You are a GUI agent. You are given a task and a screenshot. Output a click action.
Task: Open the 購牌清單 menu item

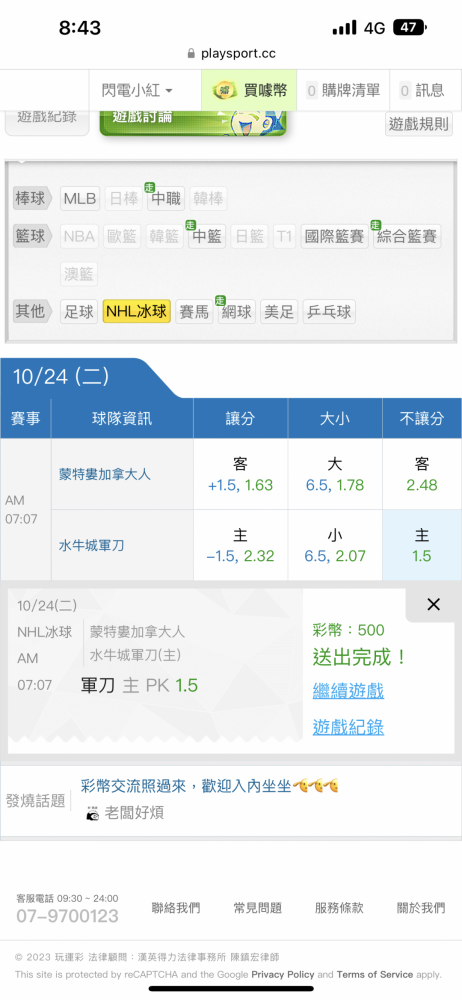tap(343, 91)
